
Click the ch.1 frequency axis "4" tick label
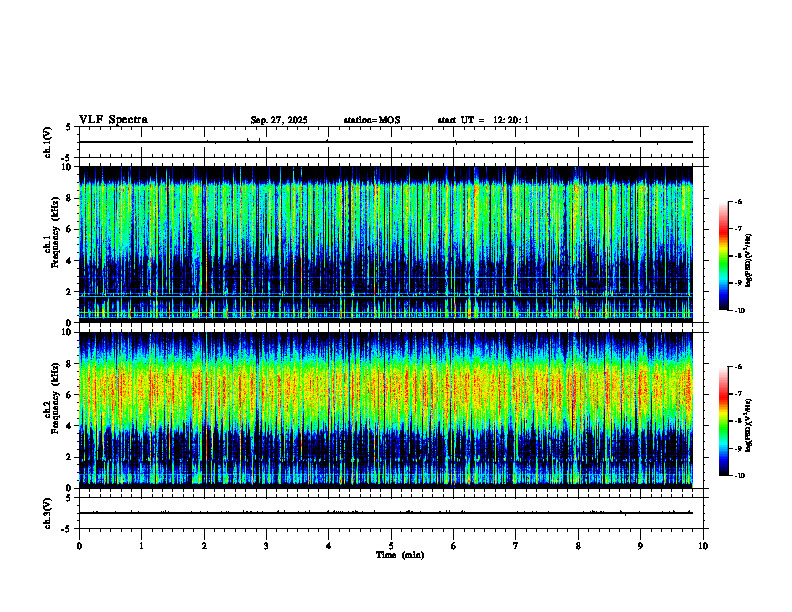(70, 261)
